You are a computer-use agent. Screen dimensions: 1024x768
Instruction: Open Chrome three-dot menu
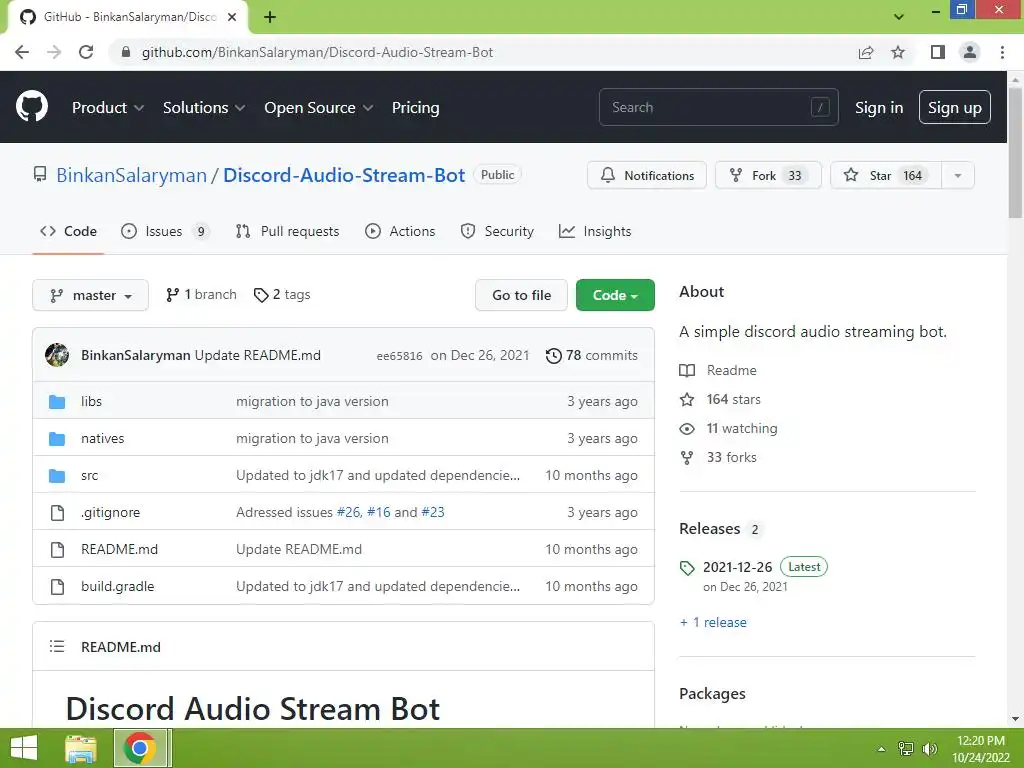1002,52
